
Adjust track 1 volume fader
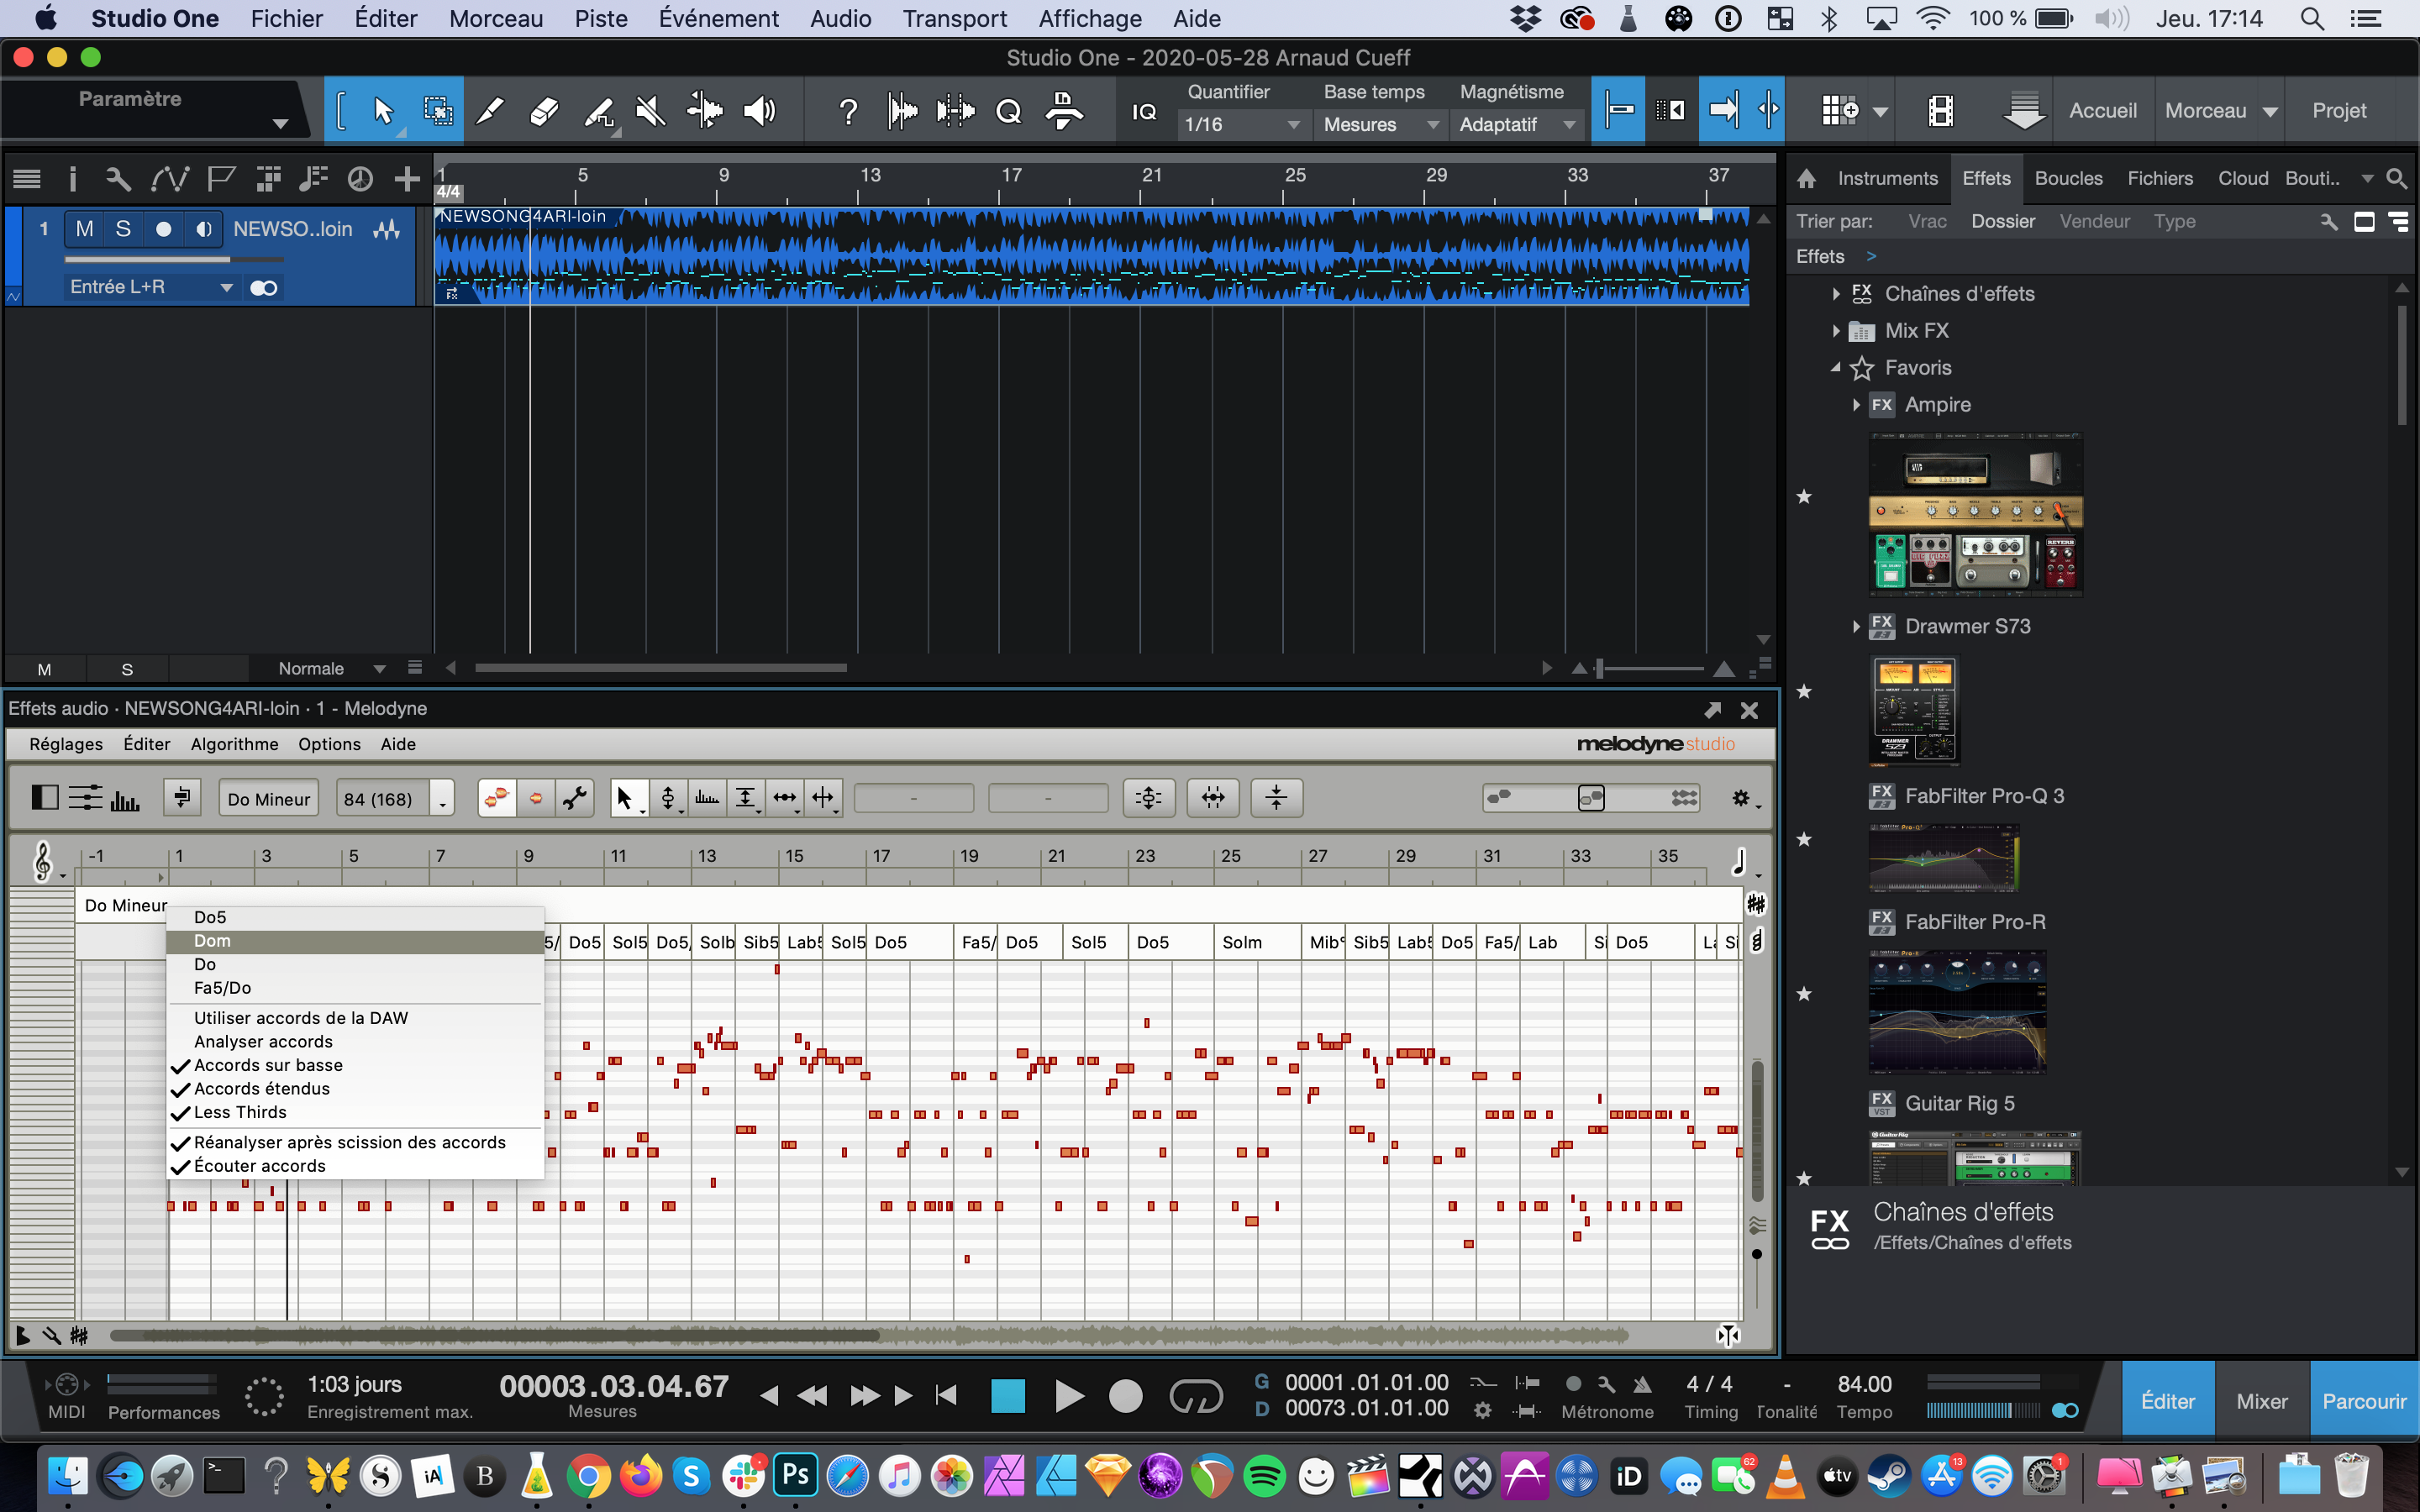[x=230, y=260]
